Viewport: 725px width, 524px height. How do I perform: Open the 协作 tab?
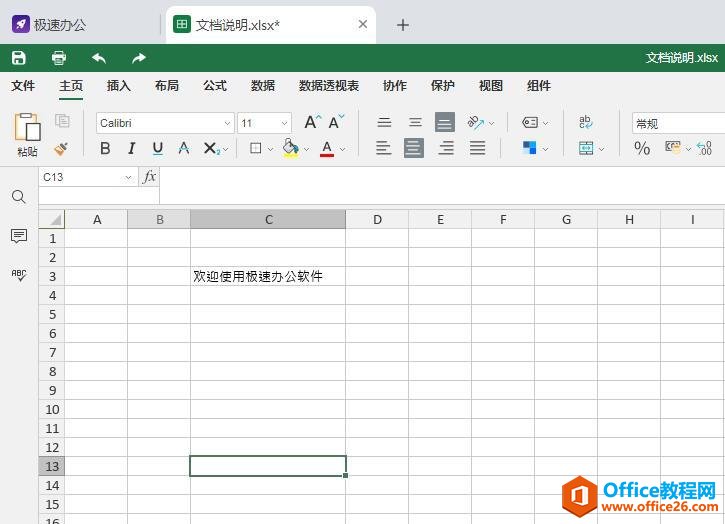394,86
